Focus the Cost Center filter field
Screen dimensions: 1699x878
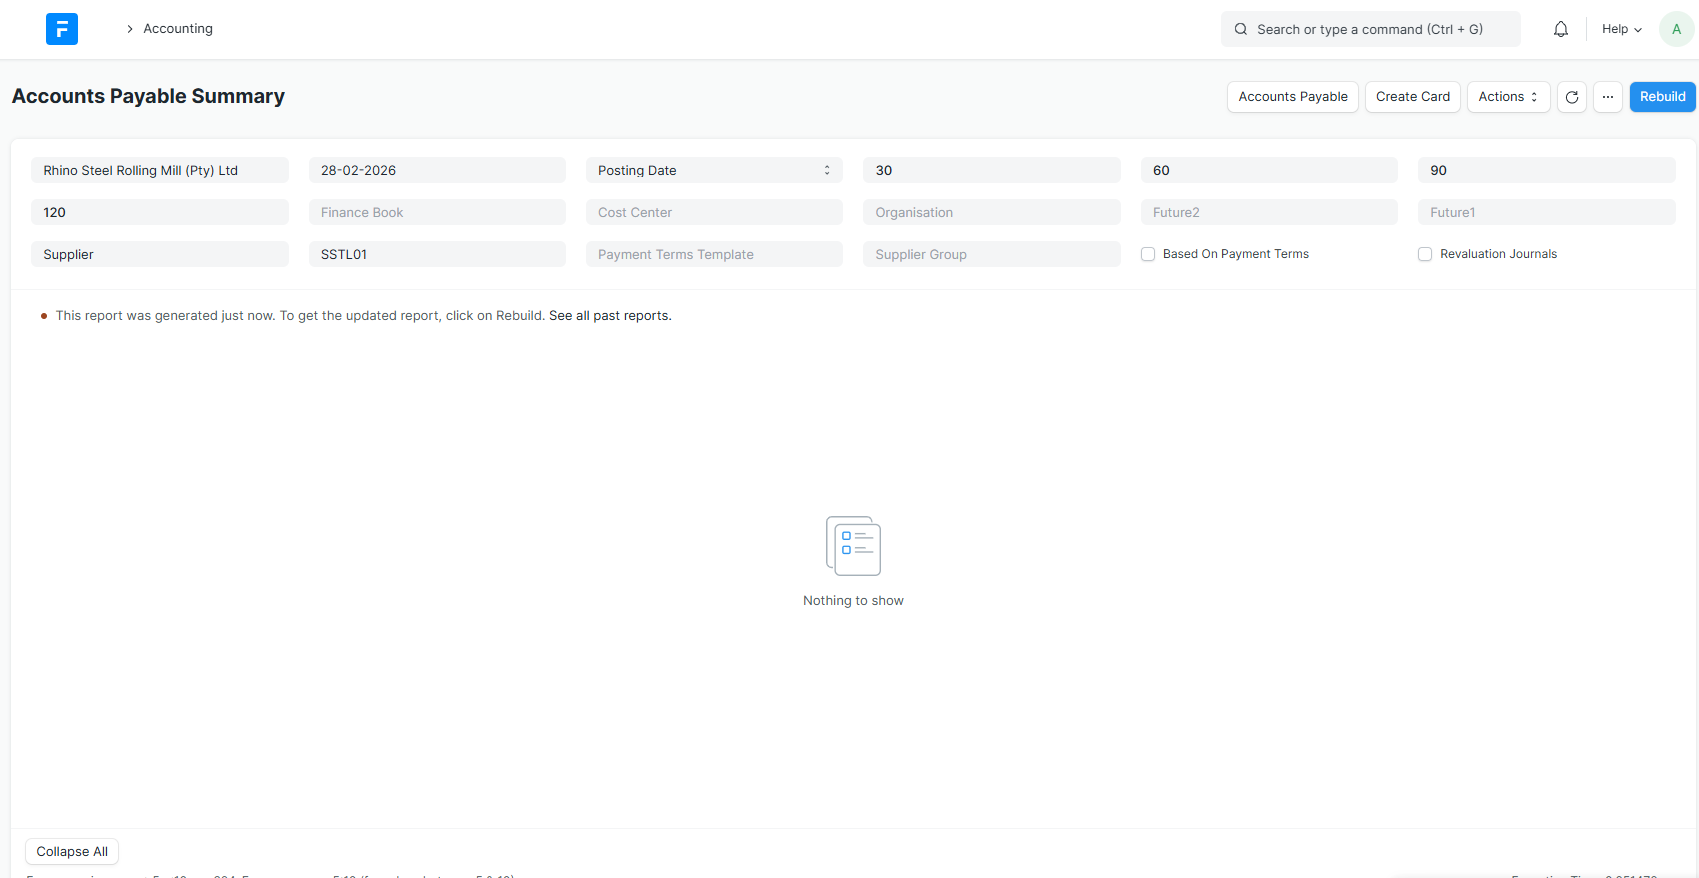pos(714,212)
